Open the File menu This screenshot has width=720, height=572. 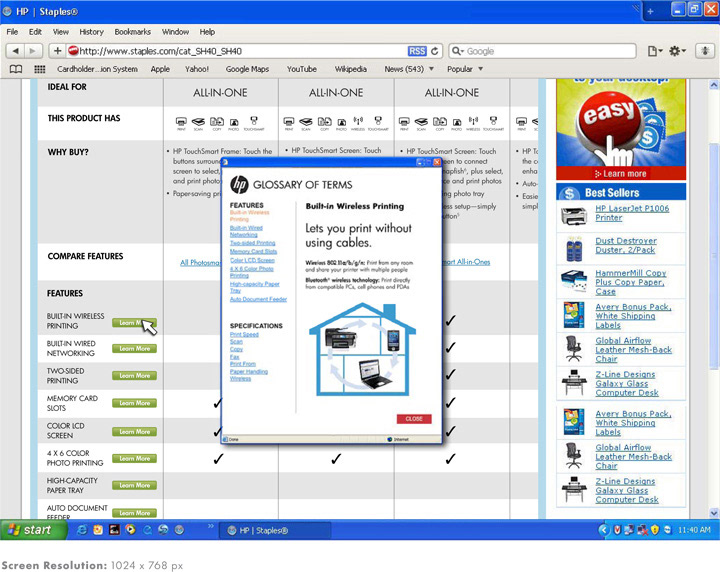coord(12,32)
